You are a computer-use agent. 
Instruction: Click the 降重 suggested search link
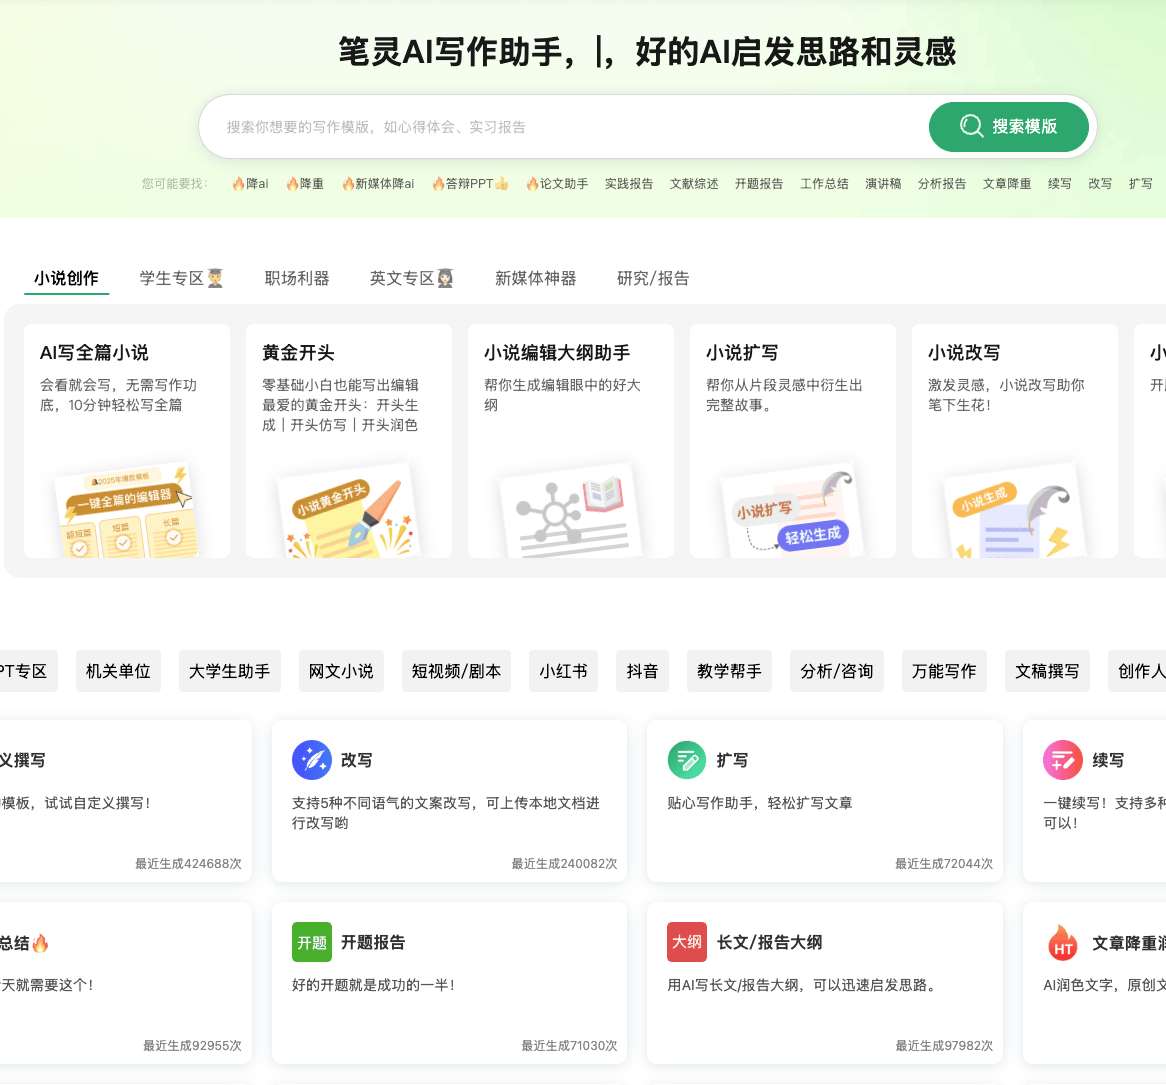click(x=306, y=184)
